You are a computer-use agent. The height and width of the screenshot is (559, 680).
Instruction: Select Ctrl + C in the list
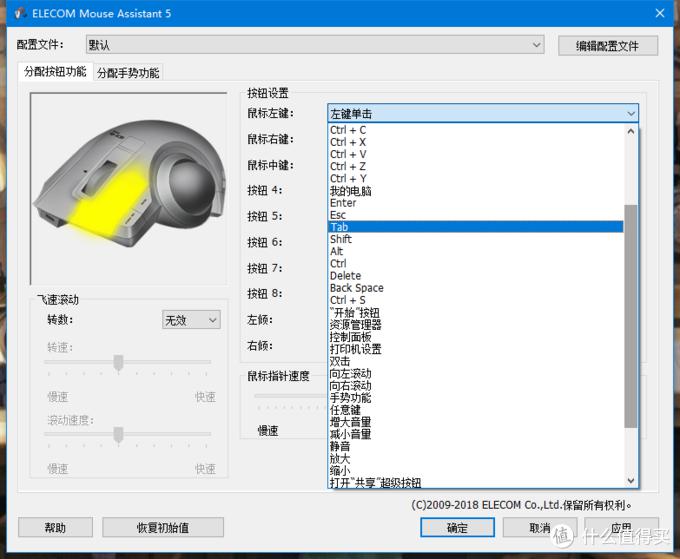tap(476, 130)
